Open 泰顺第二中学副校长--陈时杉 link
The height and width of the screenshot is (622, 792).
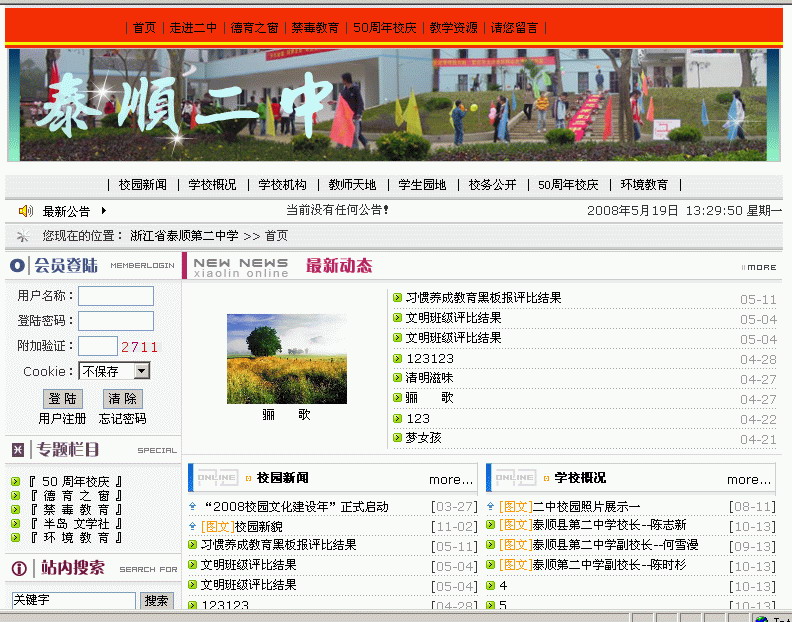pos(592,565)
